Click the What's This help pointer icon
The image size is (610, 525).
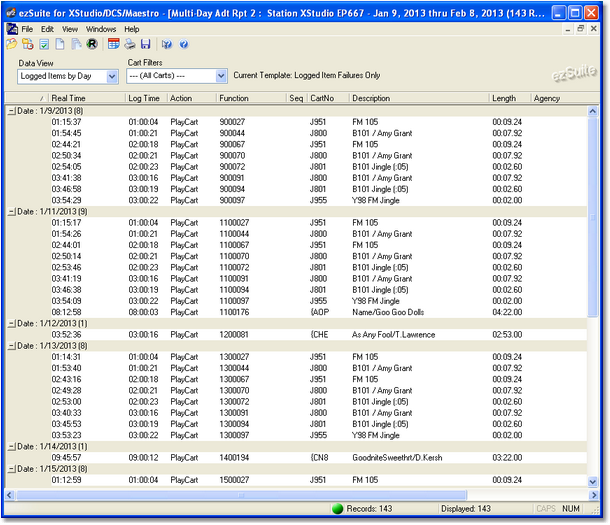click(167, 44)
